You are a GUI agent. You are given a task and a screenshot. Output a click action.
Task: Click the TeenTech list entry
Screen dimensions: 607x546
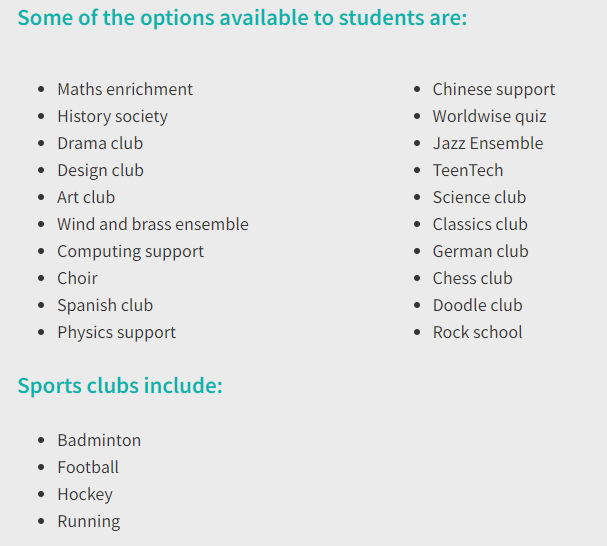[x=468, y=170]
